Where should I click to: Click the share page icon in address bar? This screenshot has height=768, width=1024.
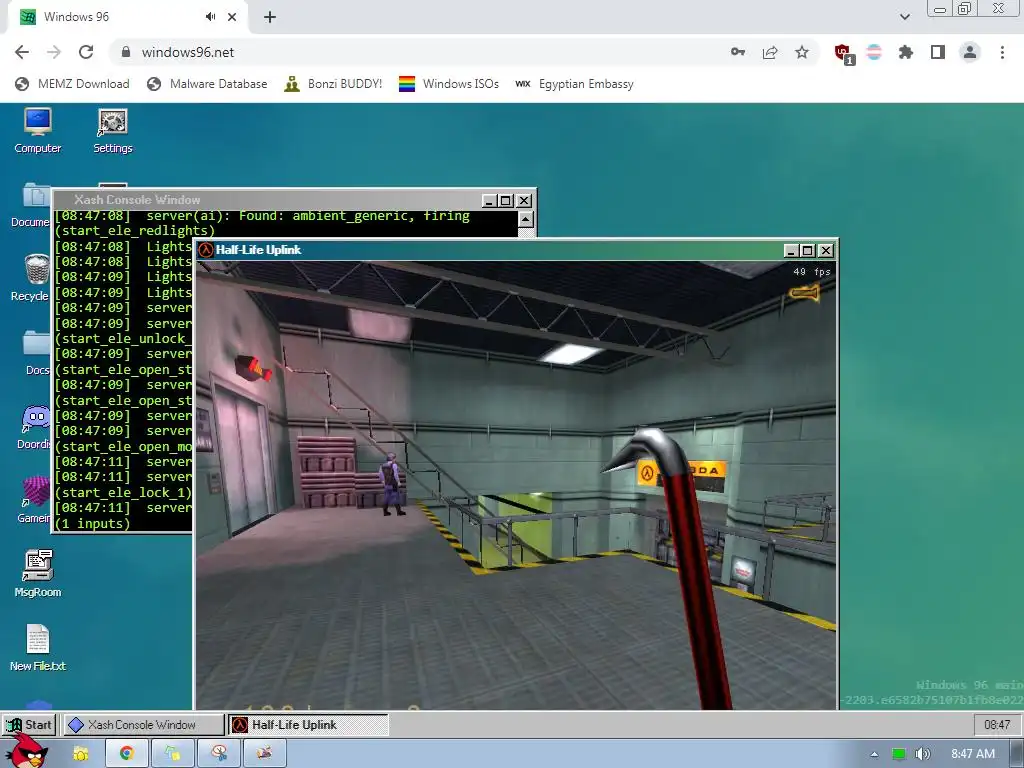(x=770, y=52)
